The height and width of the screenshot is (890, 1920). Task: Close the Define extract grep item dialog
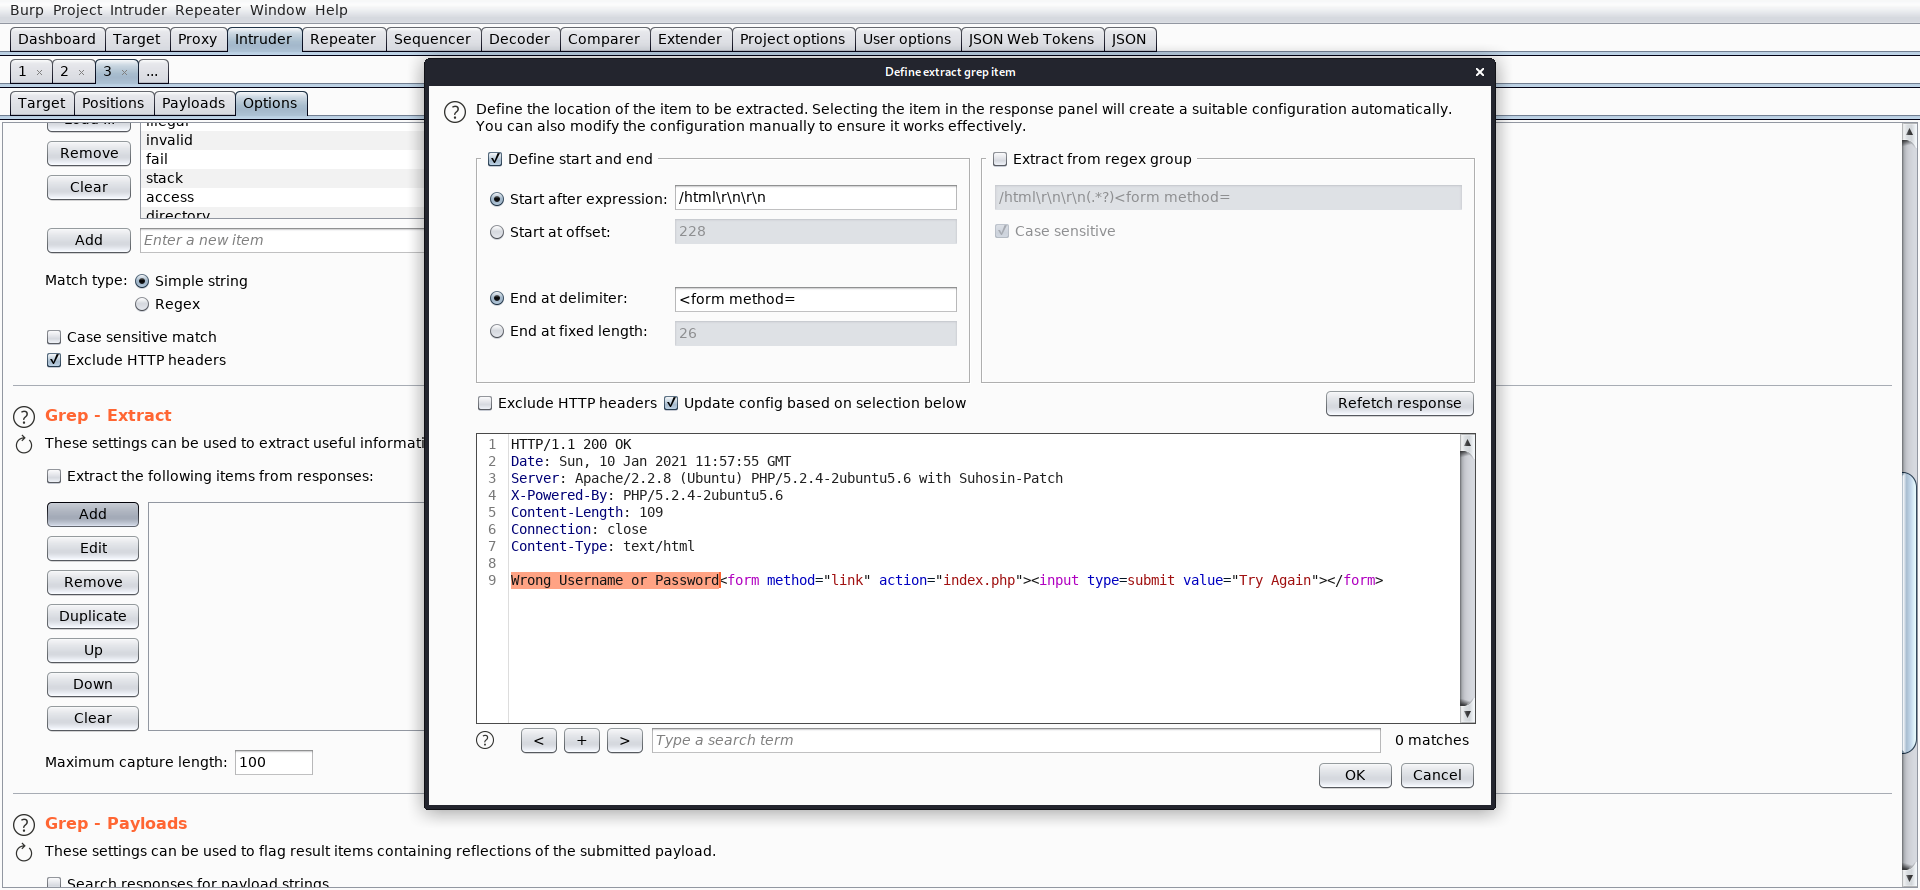[x=1480, y=72]
